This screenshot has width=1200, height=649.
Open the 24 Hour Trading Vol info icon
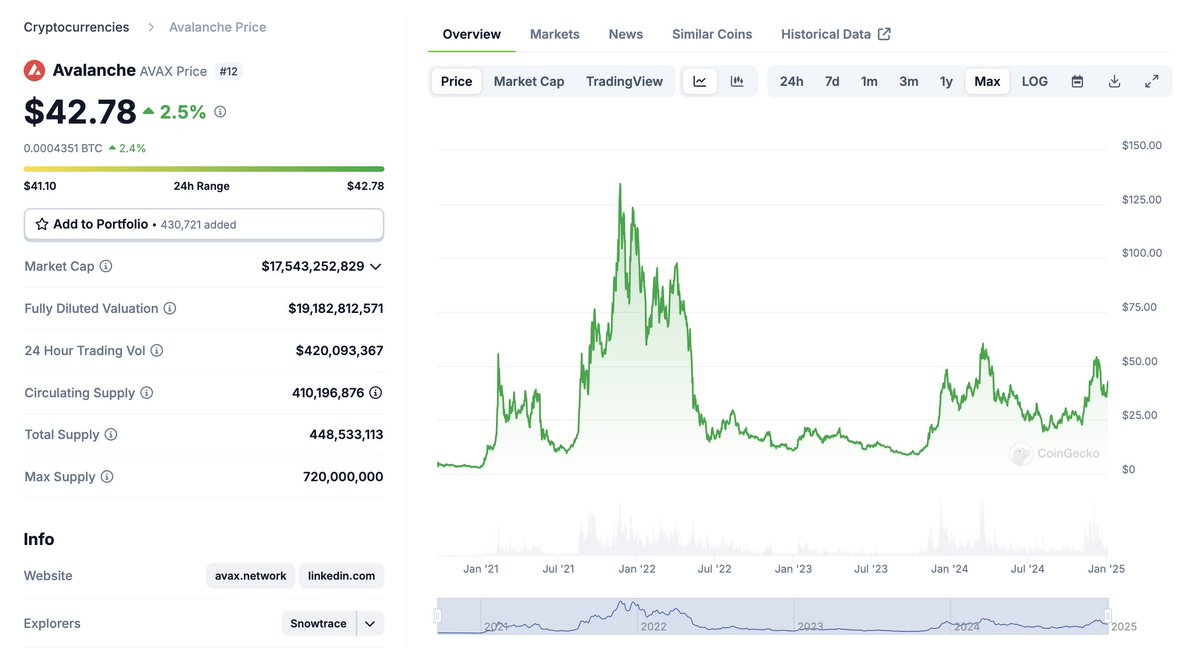157,350
